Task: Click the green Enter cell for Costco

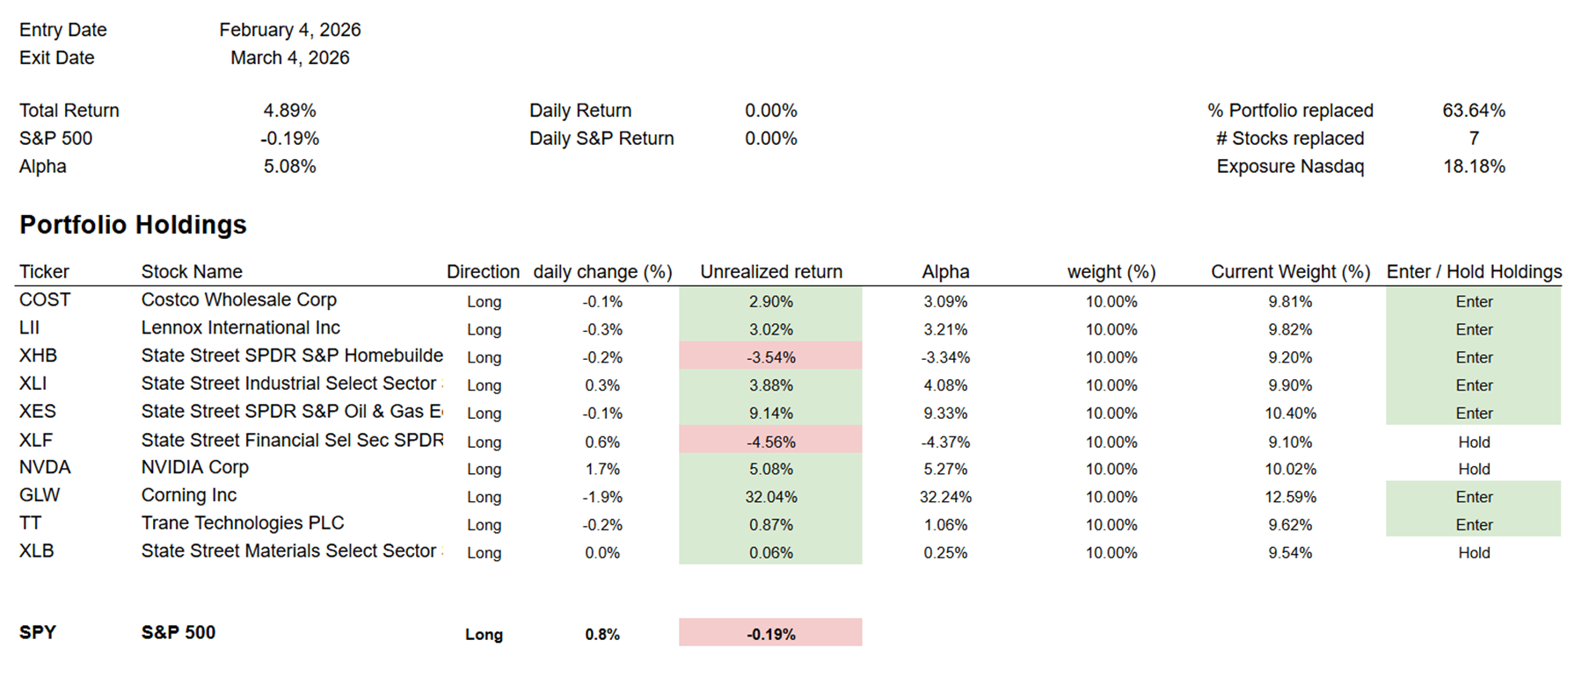Action: pyautogui.click(x=1473, y=302)
